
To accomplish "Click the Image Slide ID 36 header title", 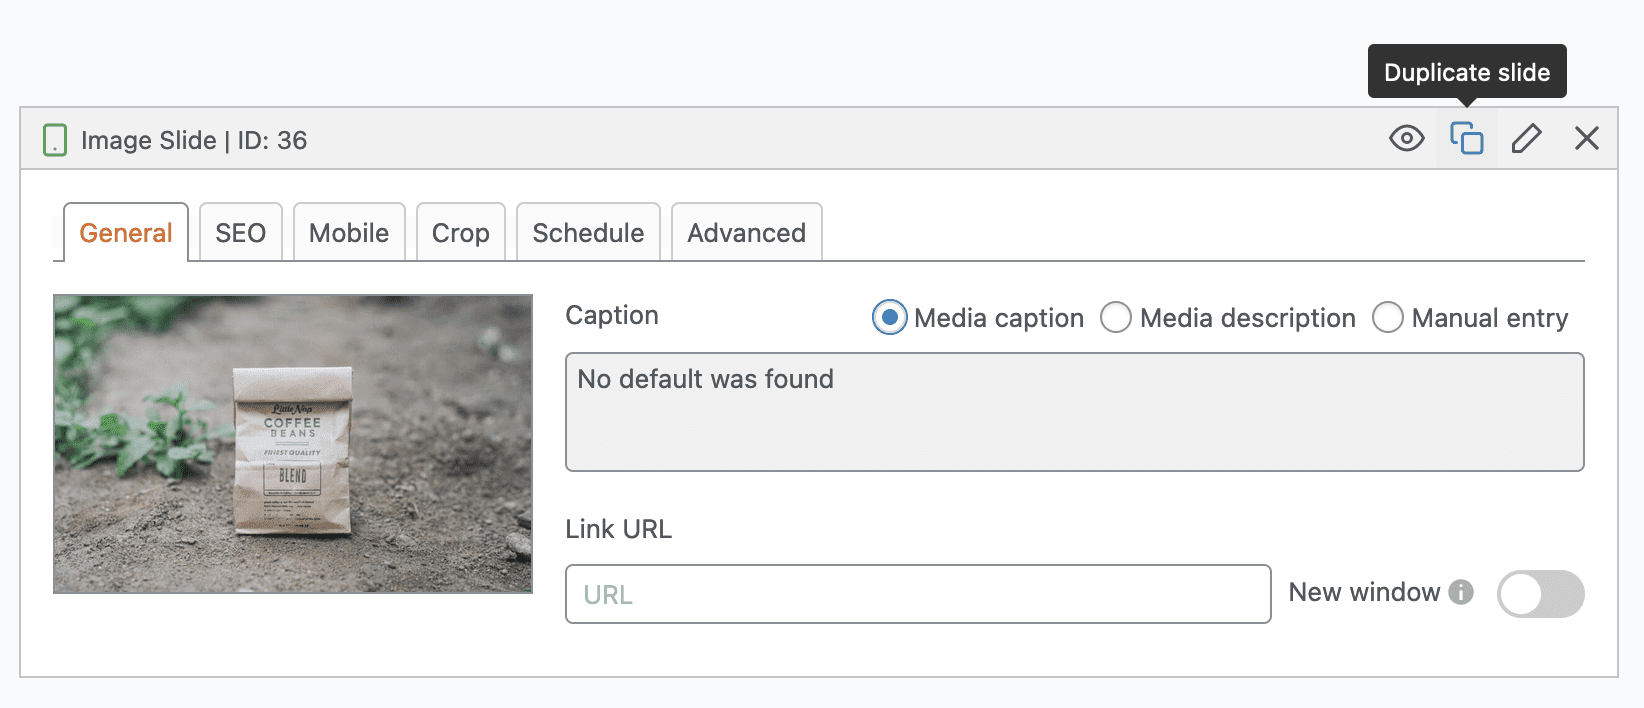I will coord(194,140).
